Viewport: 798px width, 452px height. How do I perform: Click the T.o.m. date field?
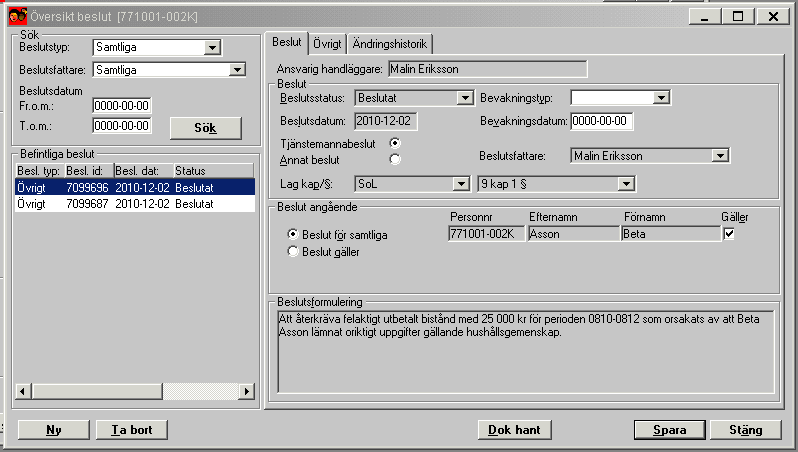point(122,125)
